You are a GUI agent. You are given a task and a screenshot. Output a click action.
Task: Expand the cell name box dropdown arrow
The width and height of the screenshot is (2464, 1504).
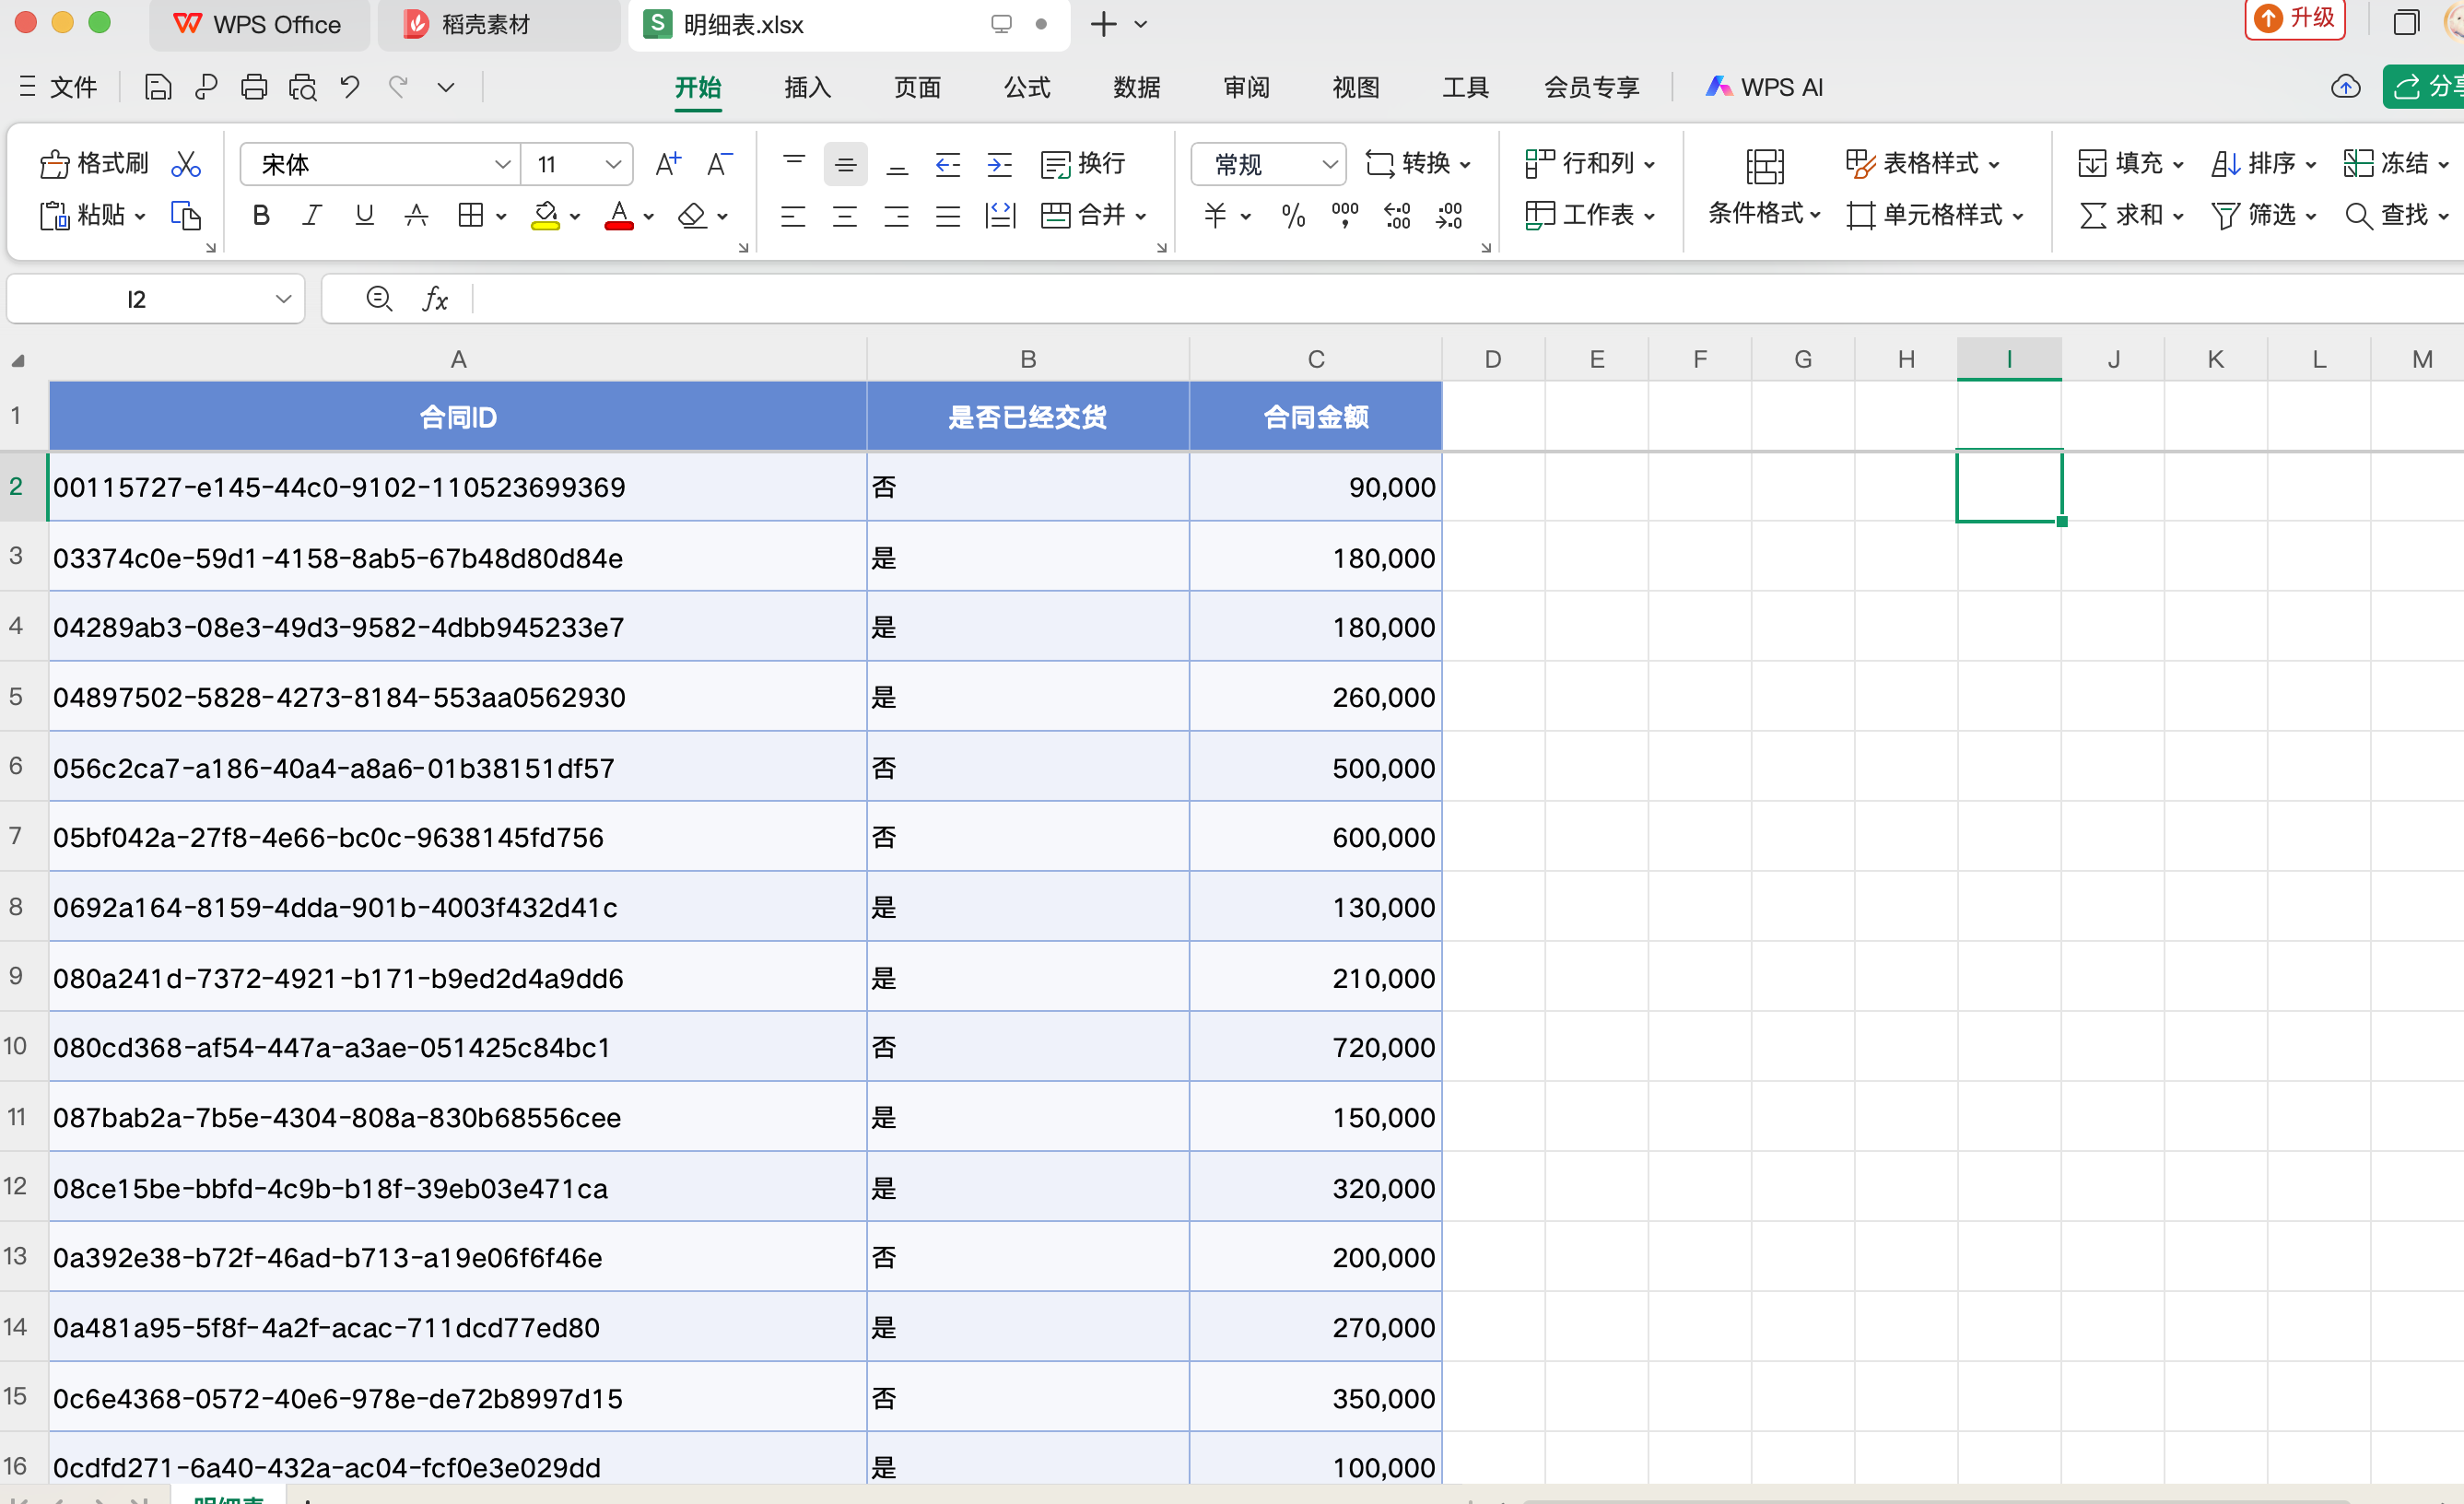(283, 298)
